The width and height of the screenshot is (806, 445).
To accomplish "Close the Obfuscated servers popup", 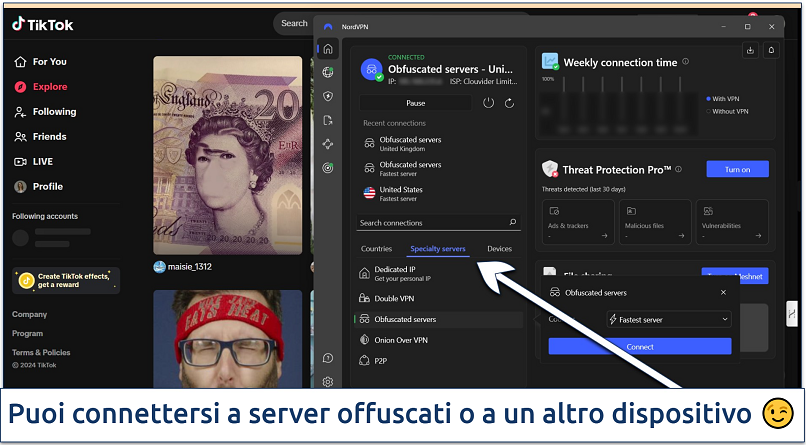I will coord(723,293).
